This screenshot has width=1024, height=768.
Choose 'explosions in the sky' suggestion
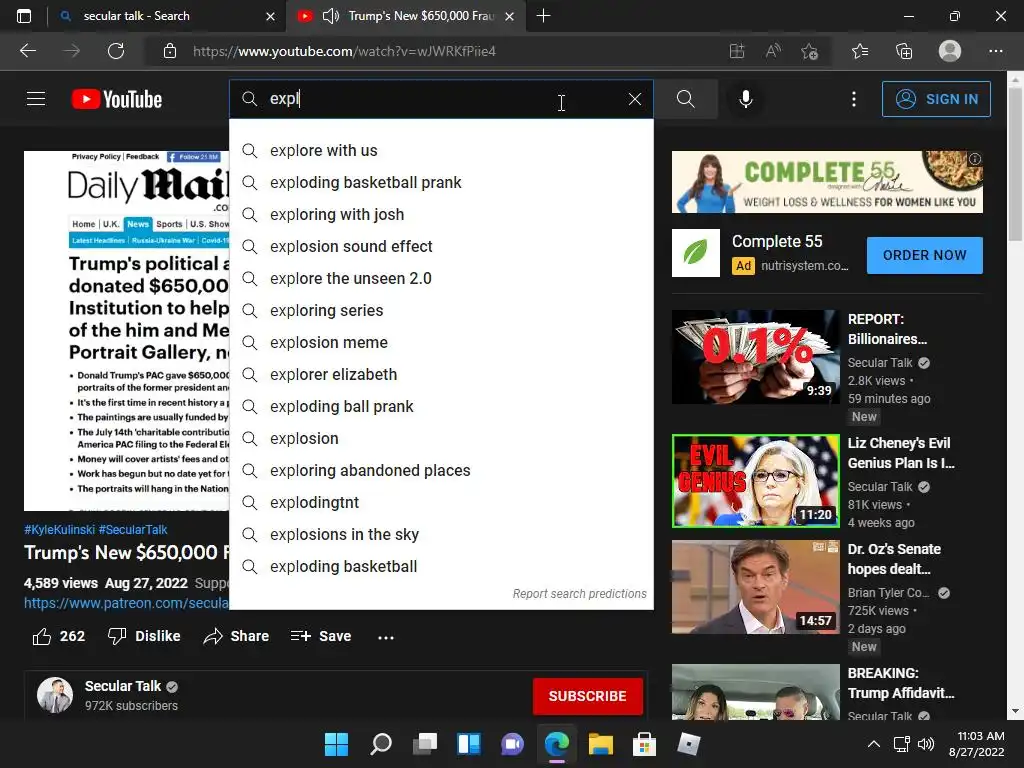coord(441,534)
